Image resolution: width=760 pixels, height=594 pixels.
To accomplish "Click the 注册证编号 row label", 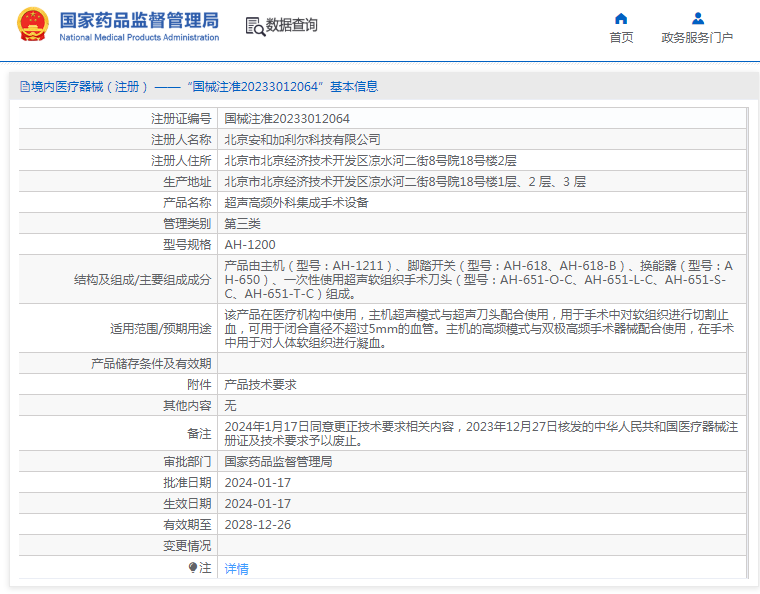I will tap(181, 119).
